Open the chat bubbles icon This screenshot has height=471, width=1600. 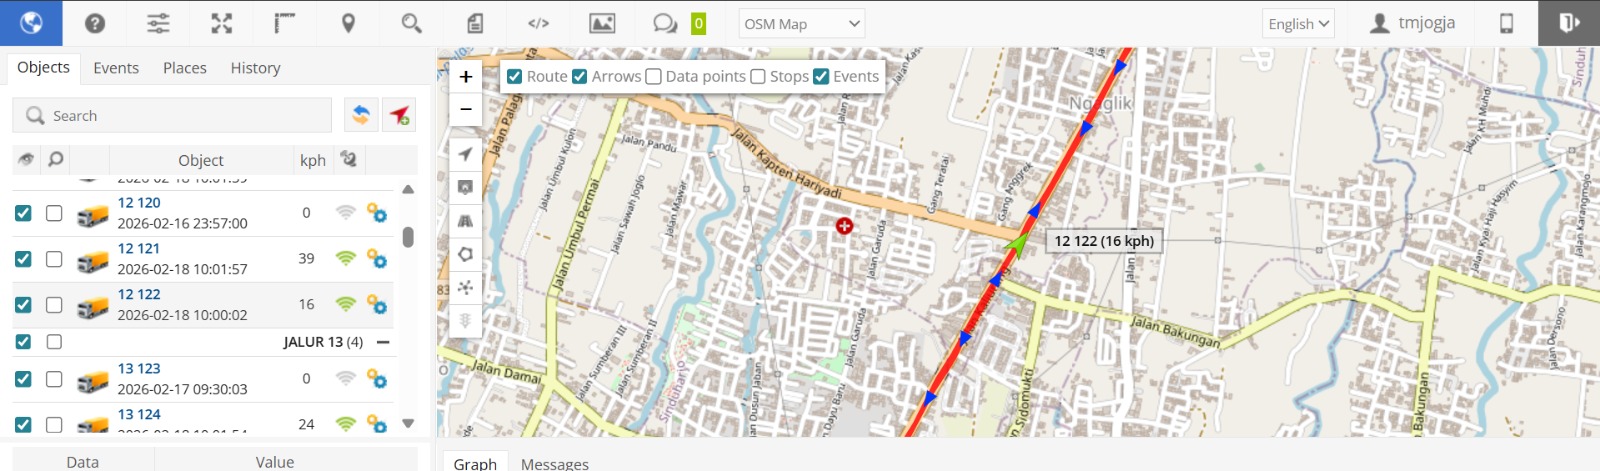tap(665, 23)
